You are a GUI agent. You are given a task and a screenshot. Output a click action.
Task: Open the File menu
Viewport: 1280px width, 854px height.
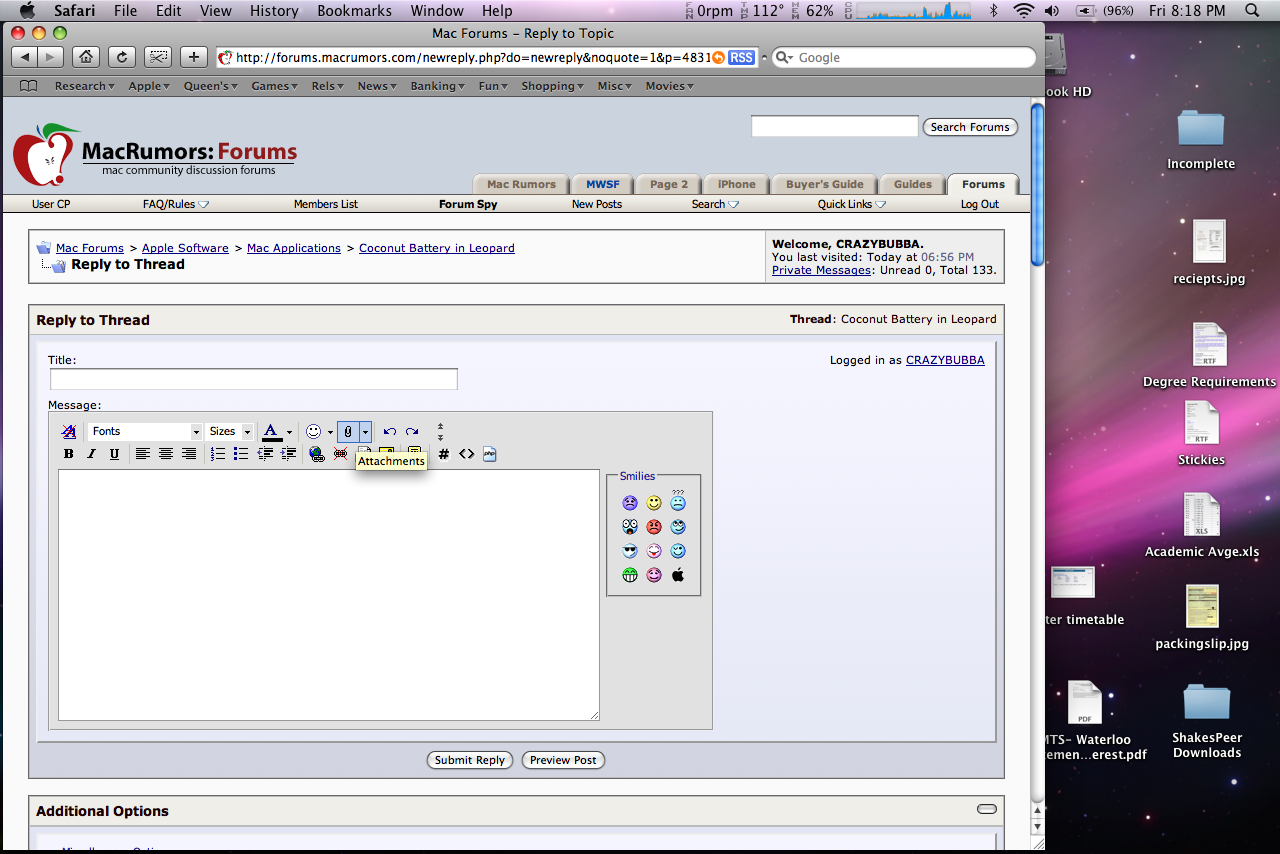coord(126,11)
